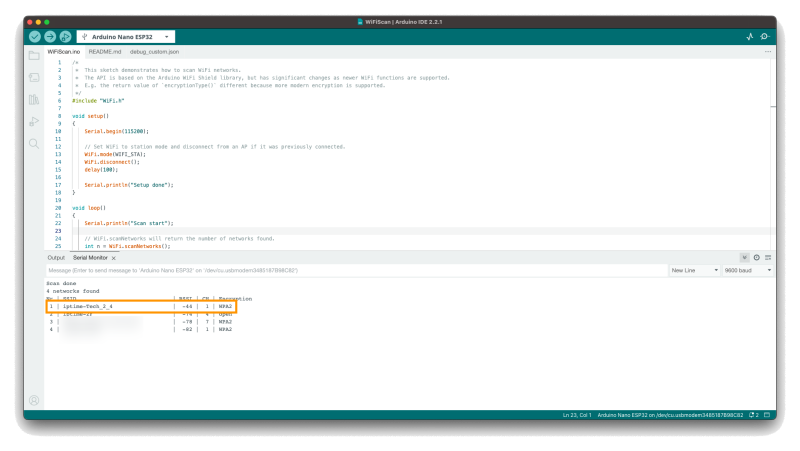Open the Search sidebar icon
The width and height of the screenshot is (800, 451).
pos(34,143)
